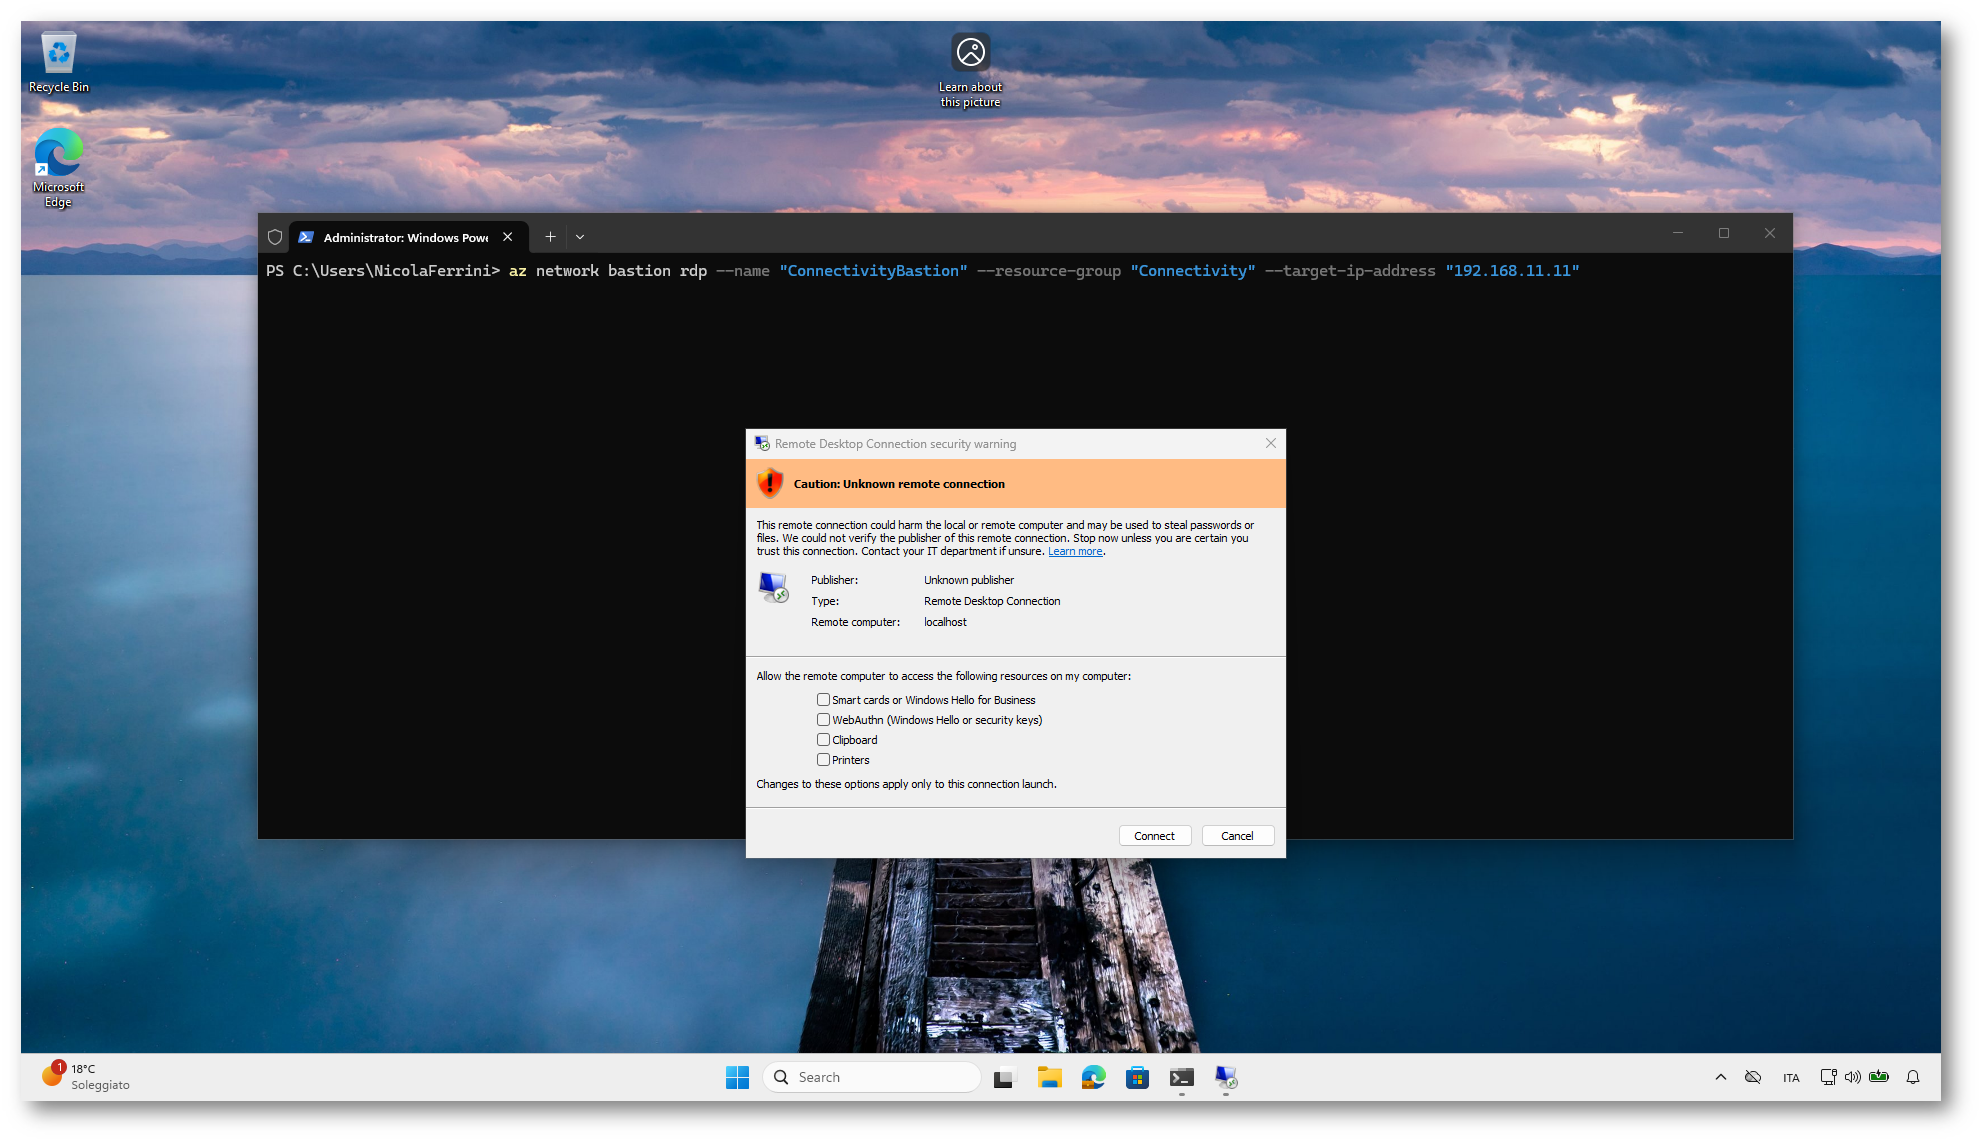1983x1143 pixels.
Task: Click the Remote Desktop Connection taskbar icon
Action: click(1226, 1077)
